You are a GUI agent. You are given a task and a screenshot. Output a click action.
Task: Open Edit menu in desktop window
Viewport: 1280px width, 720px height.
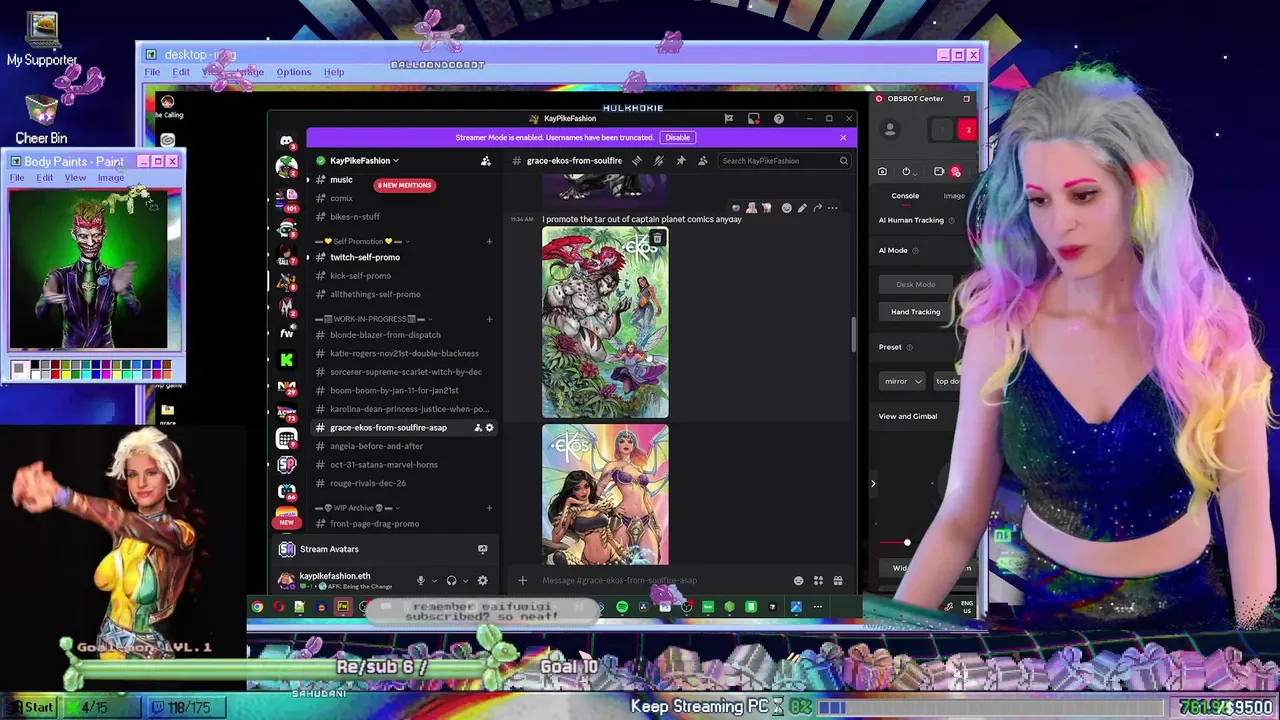pyautogui.click(x=181, y=72)
